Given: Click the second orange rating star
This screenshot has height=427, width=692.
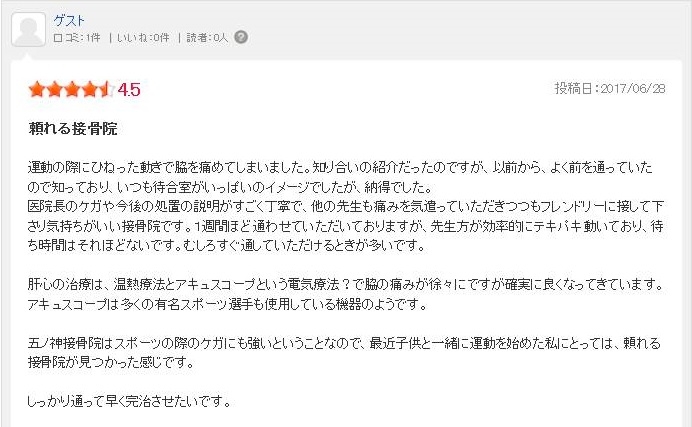Looking at the screenshot, I should tap(54, 89).
